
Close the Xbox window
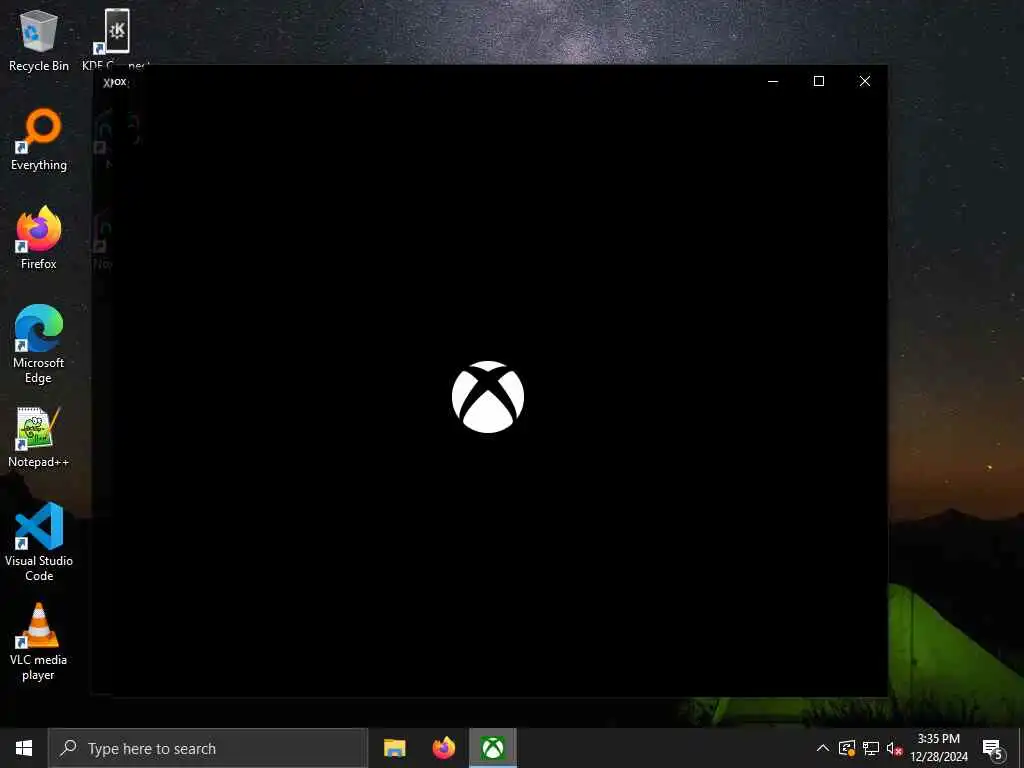[x=865, y=81]
